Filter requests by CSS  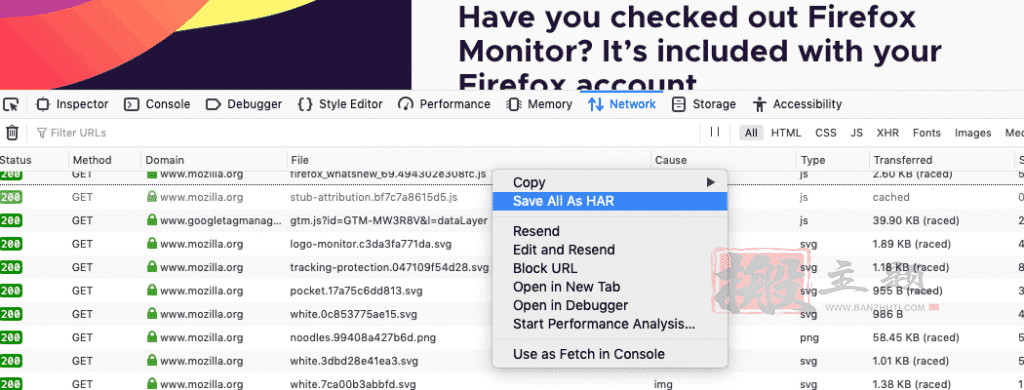point(825,133)
